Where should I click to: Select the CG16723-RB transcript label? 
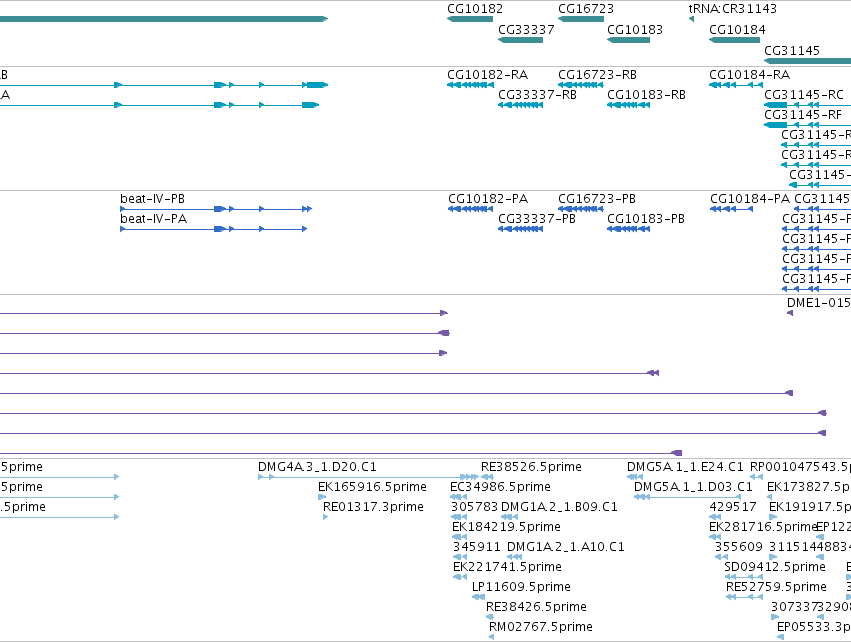click(x=597, y=75)
